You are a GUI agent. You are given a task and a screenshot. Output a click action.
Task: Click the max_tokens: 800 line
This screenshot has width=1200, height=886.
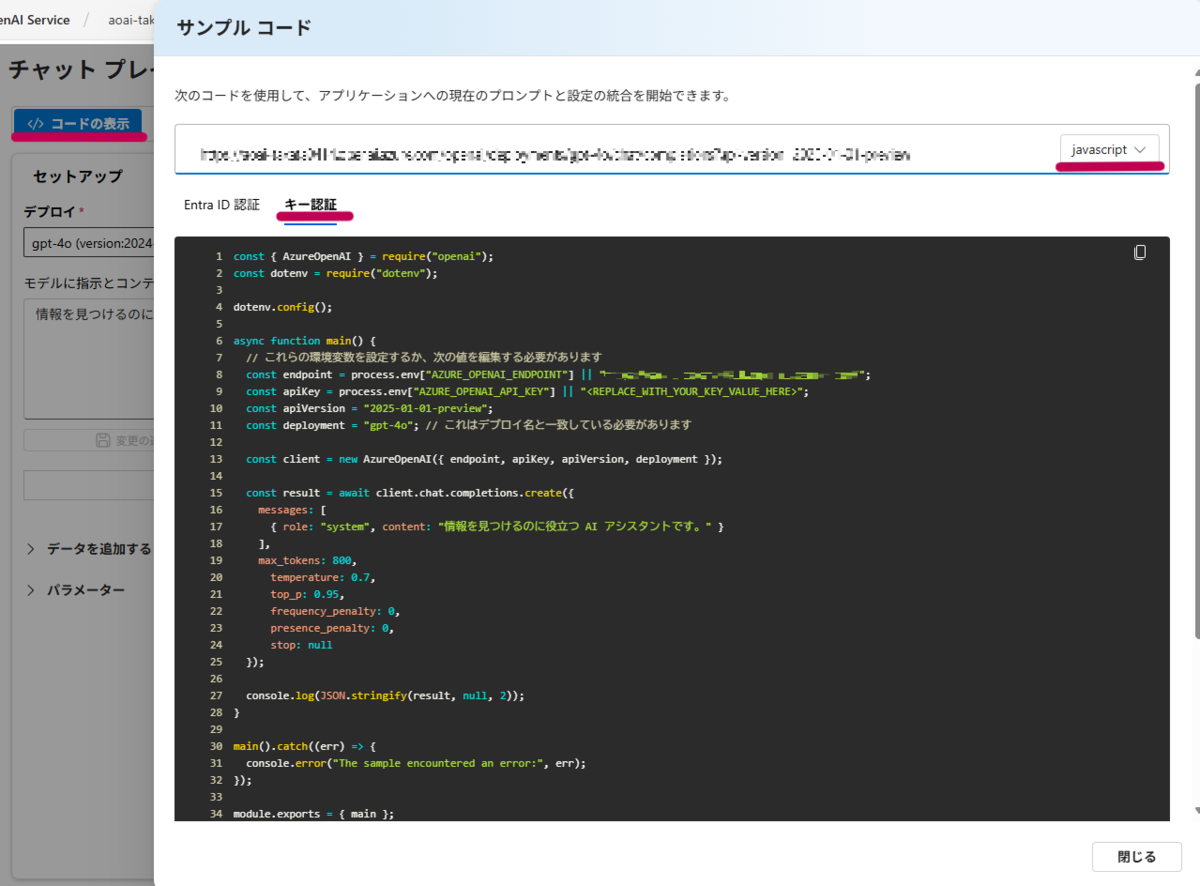pos(307,560)
